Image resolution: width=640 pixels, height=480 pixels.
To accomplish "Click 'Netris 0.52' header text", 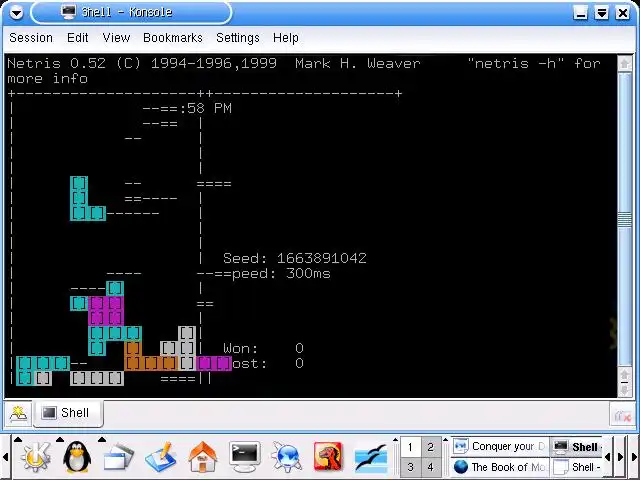I will [56, 63].
